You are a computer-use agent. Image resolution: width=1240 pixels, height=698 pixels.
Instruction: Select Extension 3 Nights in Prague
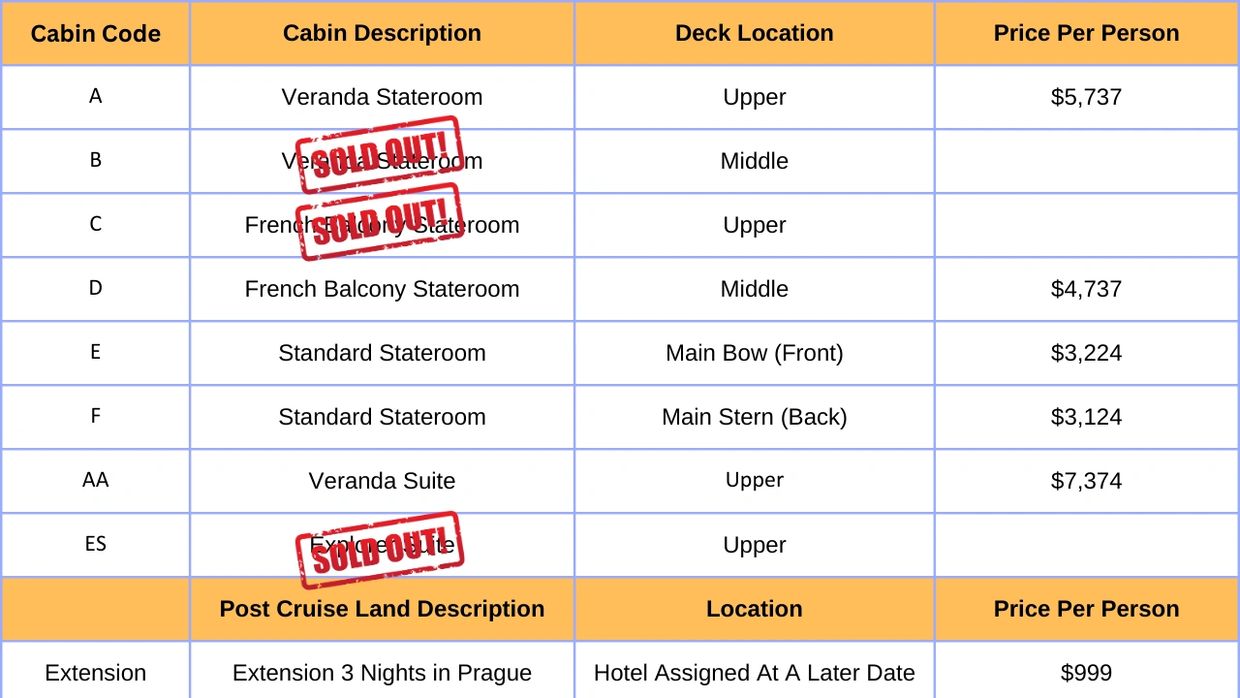point(382,673)
